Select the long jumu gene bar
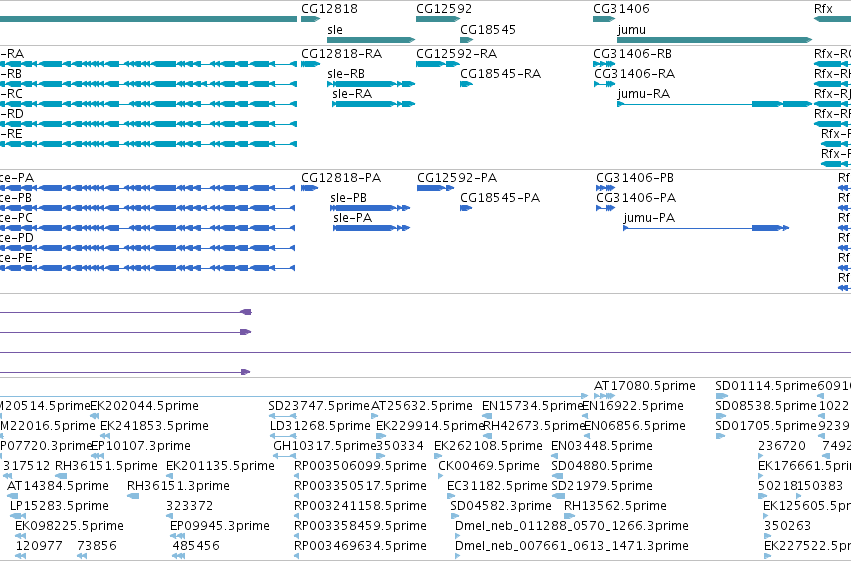This screenshot has width=851, height=561. coord(714,40)
